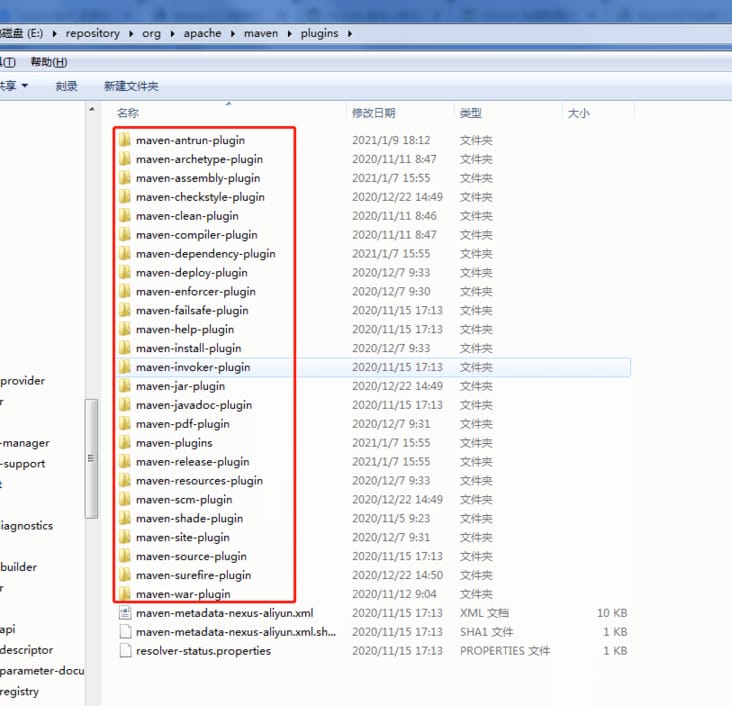Expand the arrow after repository breadcrumb

(x=131, y=34)
